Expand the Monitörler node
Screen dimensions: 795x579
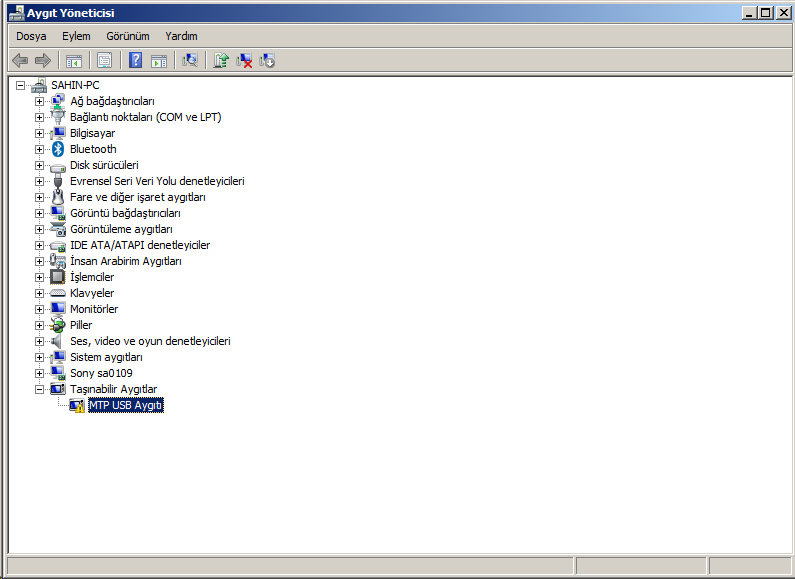click(x=39, y=309)
